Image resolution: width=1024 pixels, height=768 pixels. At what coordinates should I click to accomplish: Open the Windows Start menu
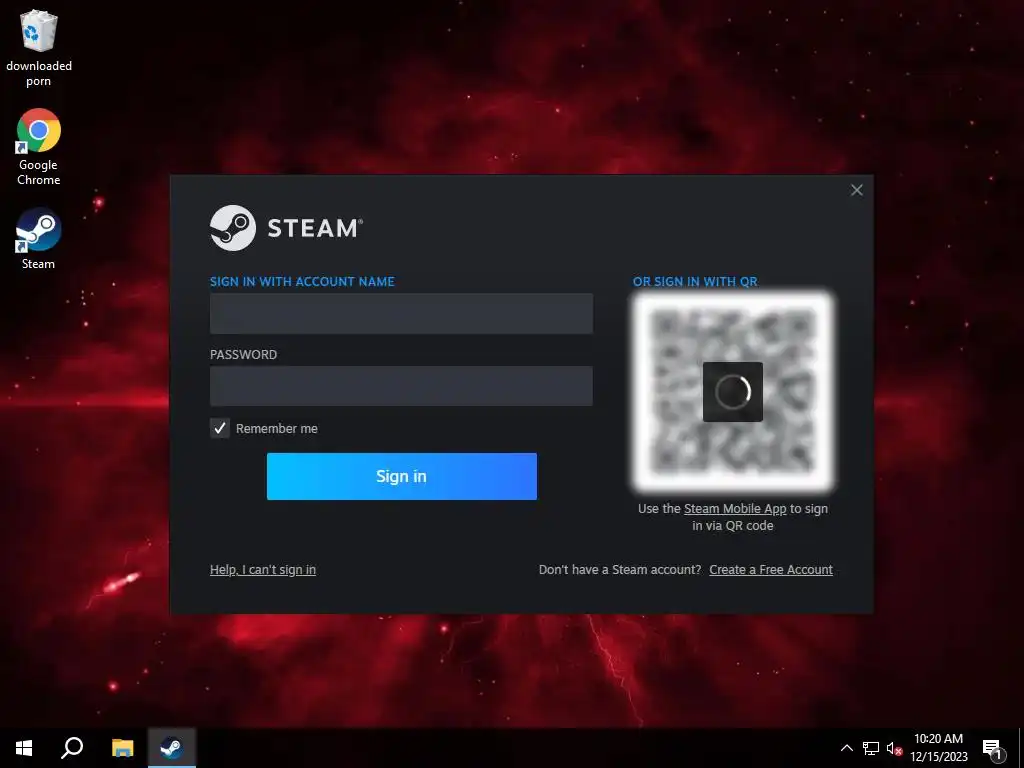(x=24, y=748)
